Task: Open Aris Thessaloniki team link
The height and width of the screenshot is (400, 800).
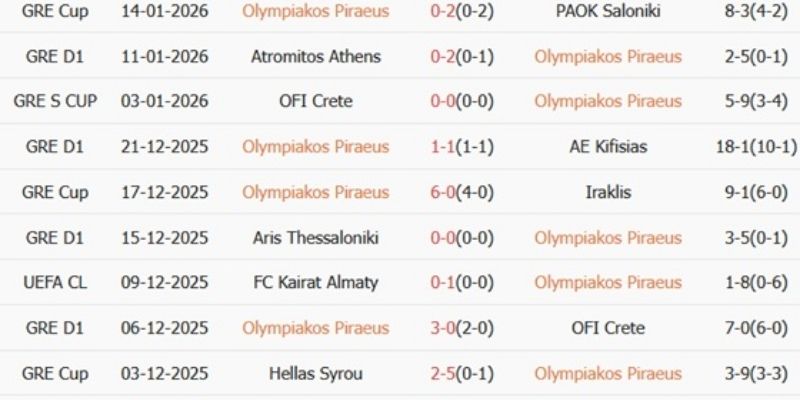Action: (x=316, y=238)
